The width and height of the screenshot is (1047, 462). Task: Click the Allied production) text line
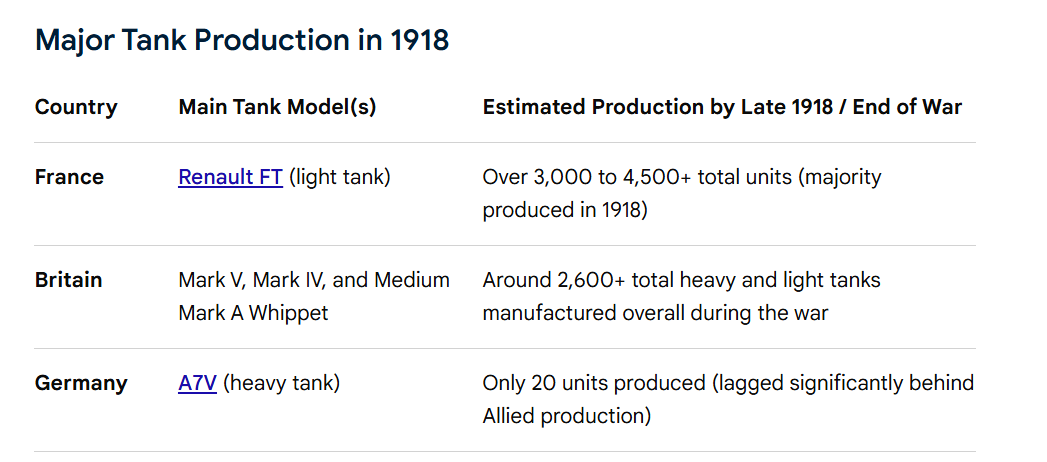tap(566, 417)
